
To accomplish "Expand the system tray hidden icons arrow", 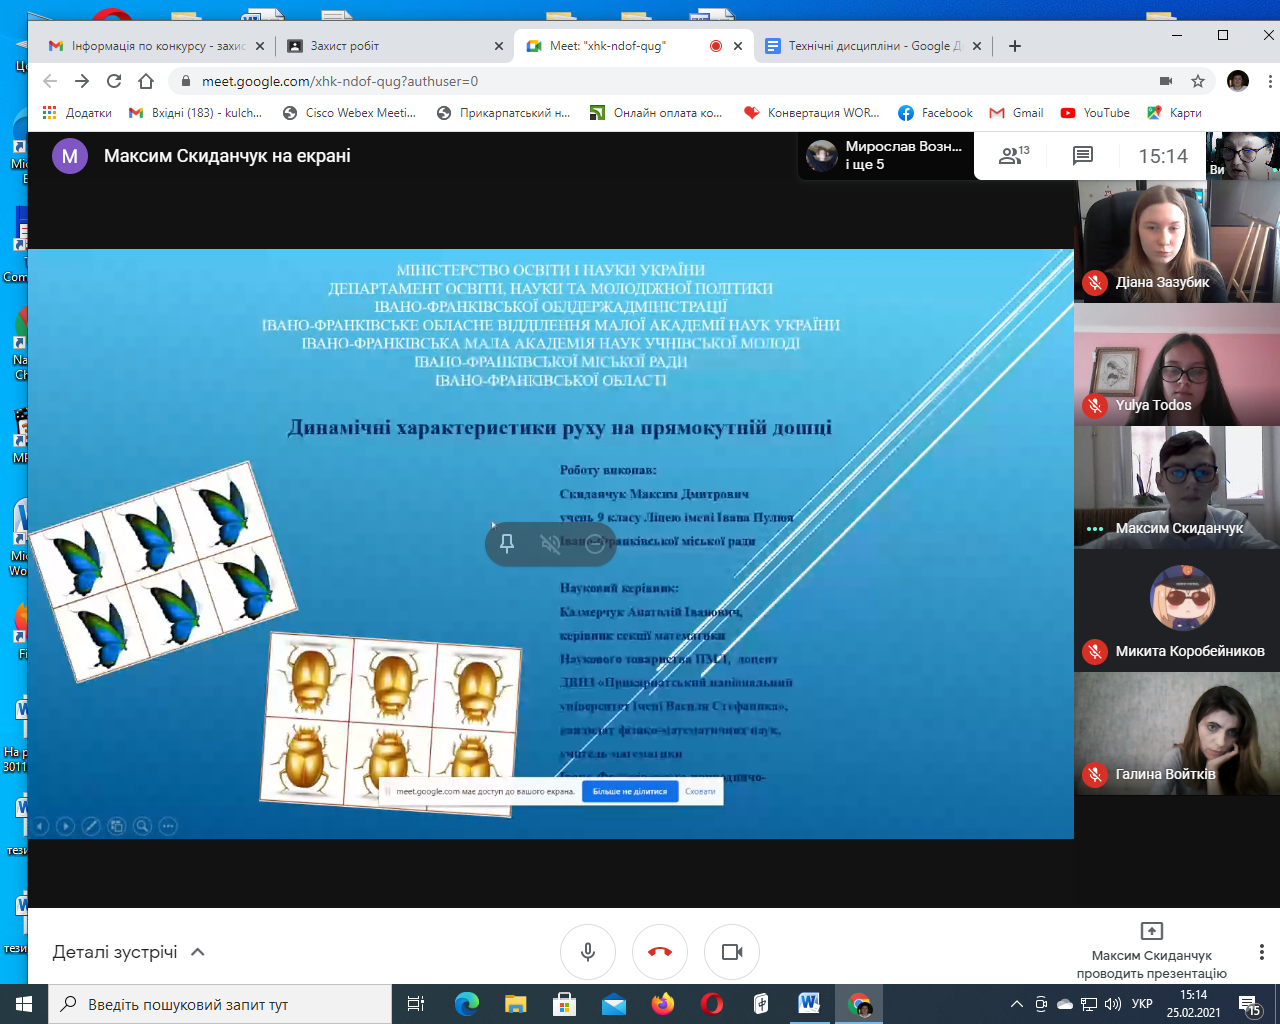I will (x=1017, y=1004).
